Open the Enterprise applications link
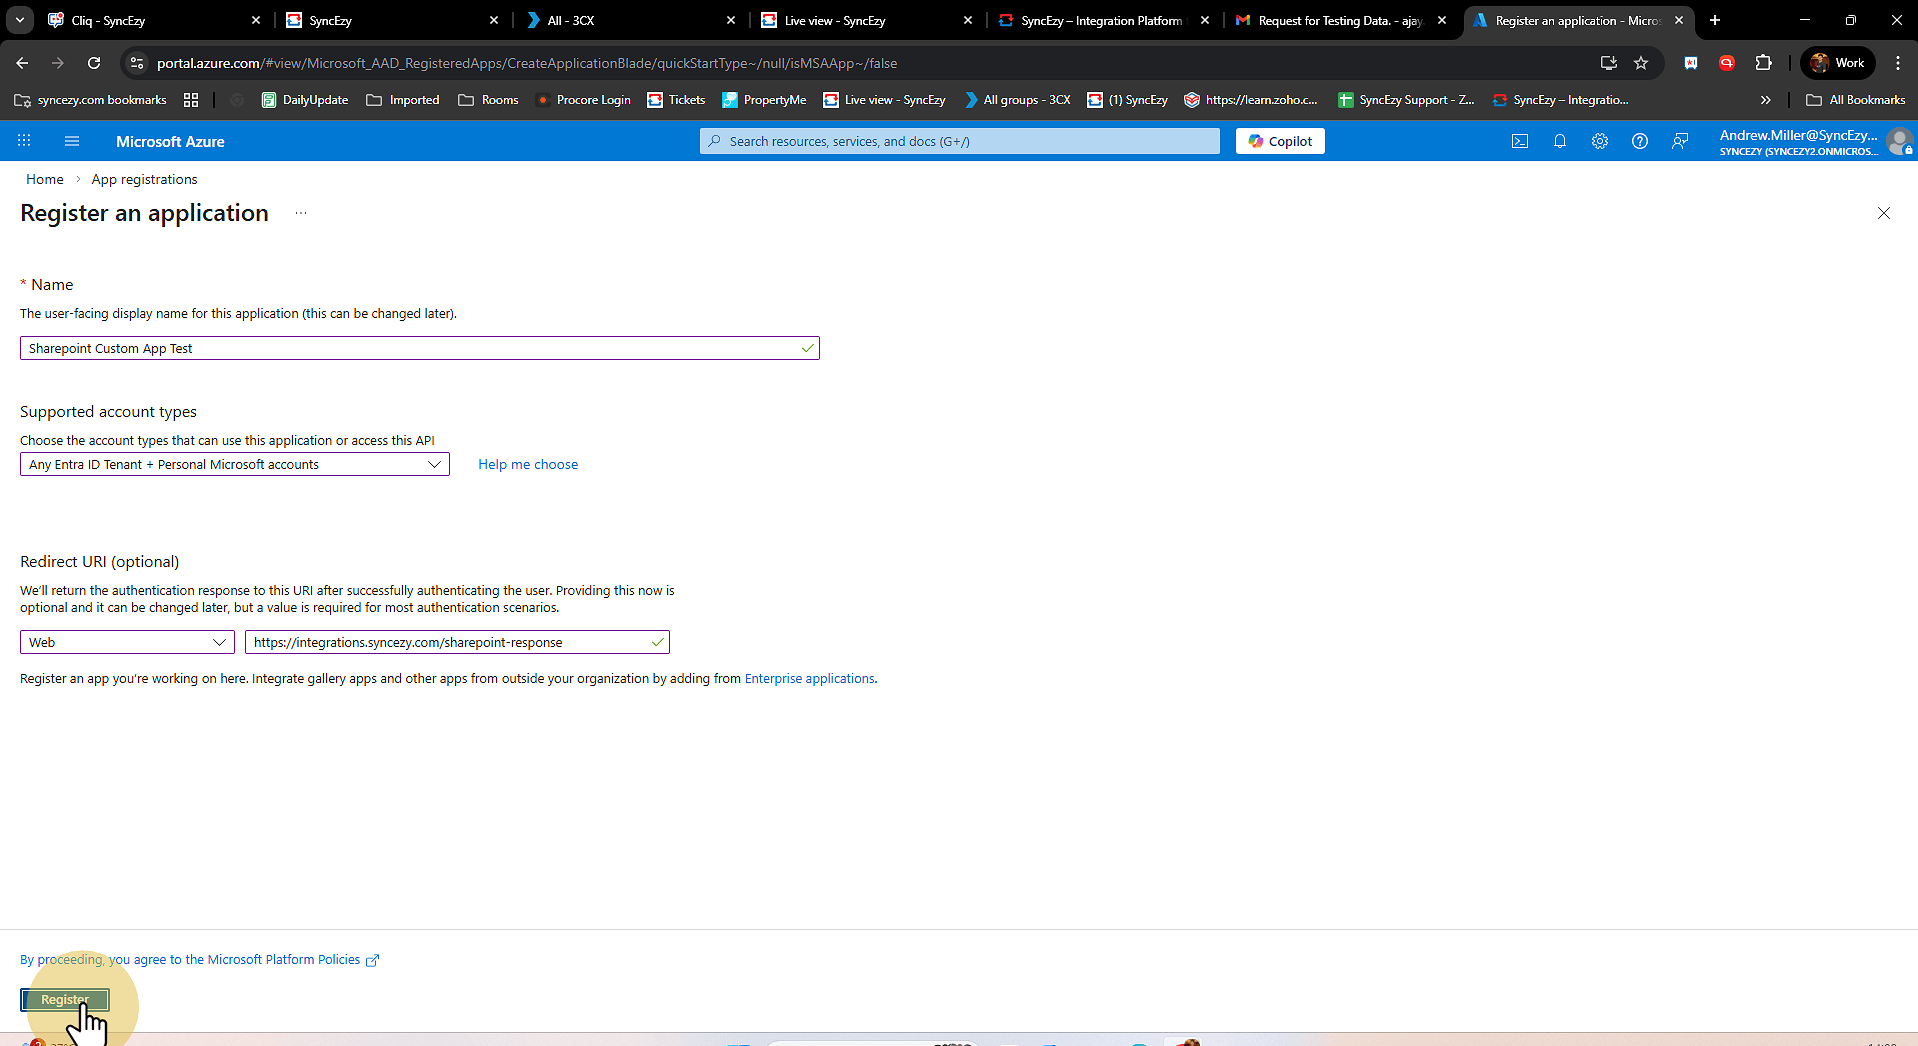Image resolution: width=1918 pixels, height=1046 pixels. pos(809,678)
